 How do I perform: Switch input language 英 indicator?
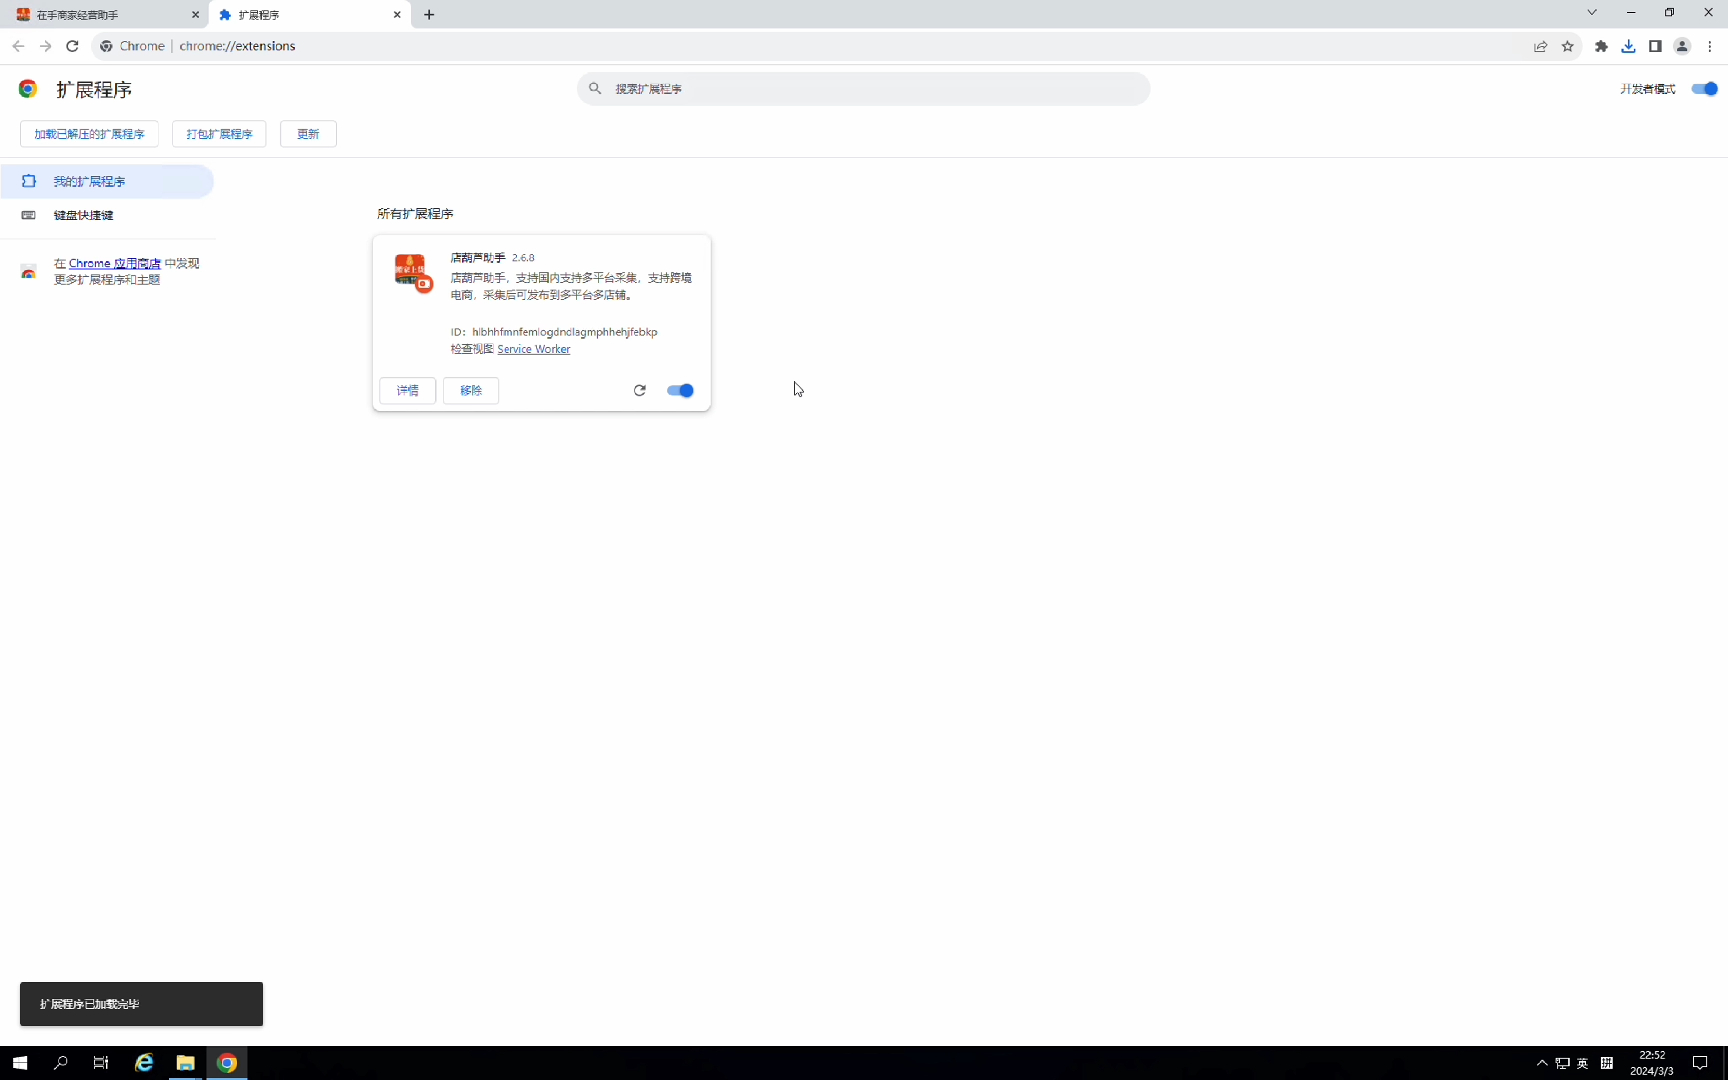tap(1582, 1063)
